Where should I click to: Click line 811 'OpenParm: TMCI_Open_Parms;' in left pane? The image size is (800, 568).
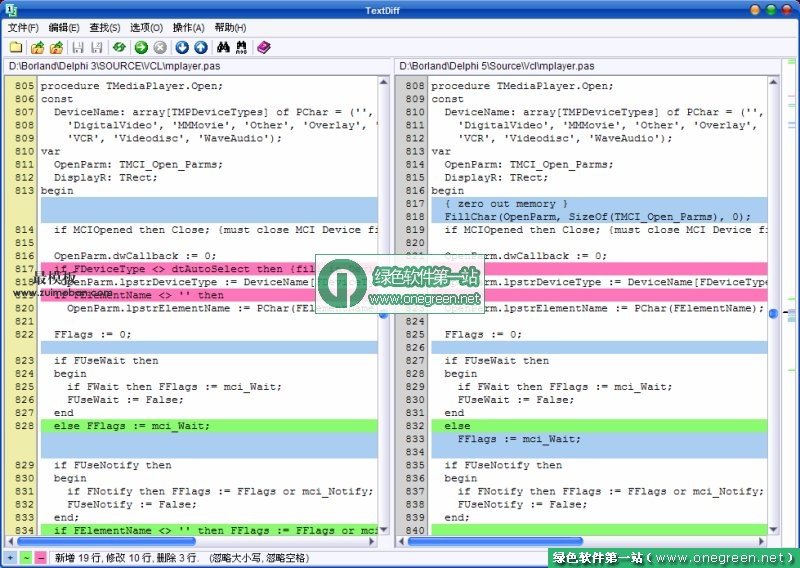click(x=138, y=164)
